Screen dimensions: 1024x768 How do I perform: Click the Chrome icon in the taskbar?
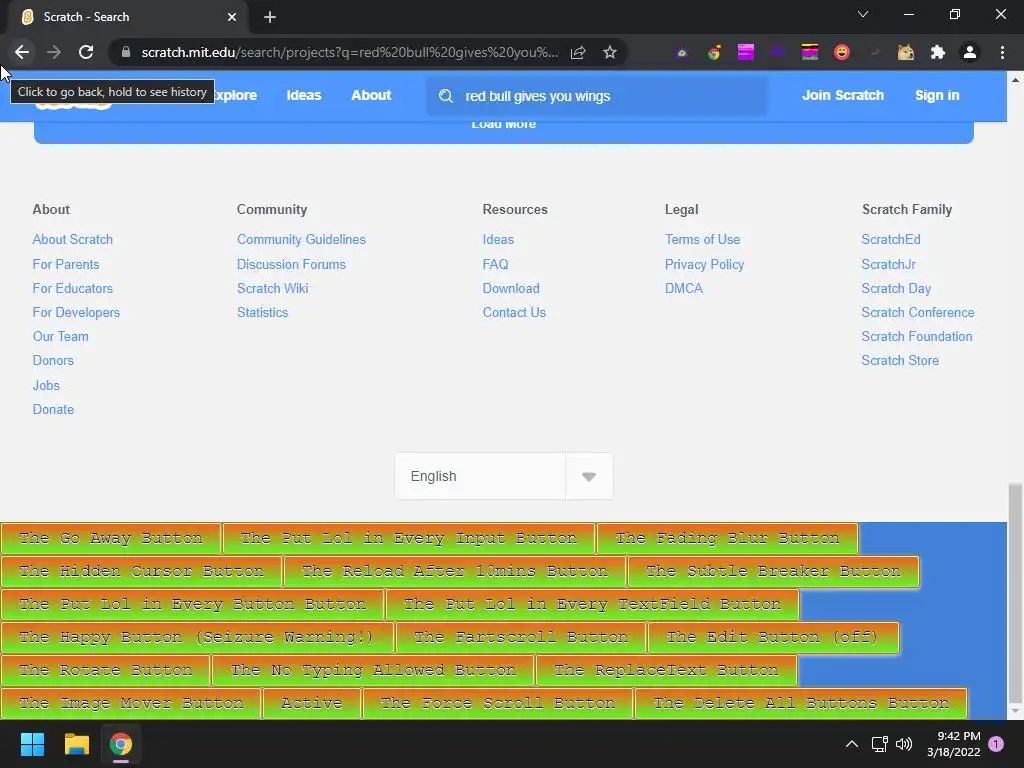pyautogui.click(x=121, y=744)
